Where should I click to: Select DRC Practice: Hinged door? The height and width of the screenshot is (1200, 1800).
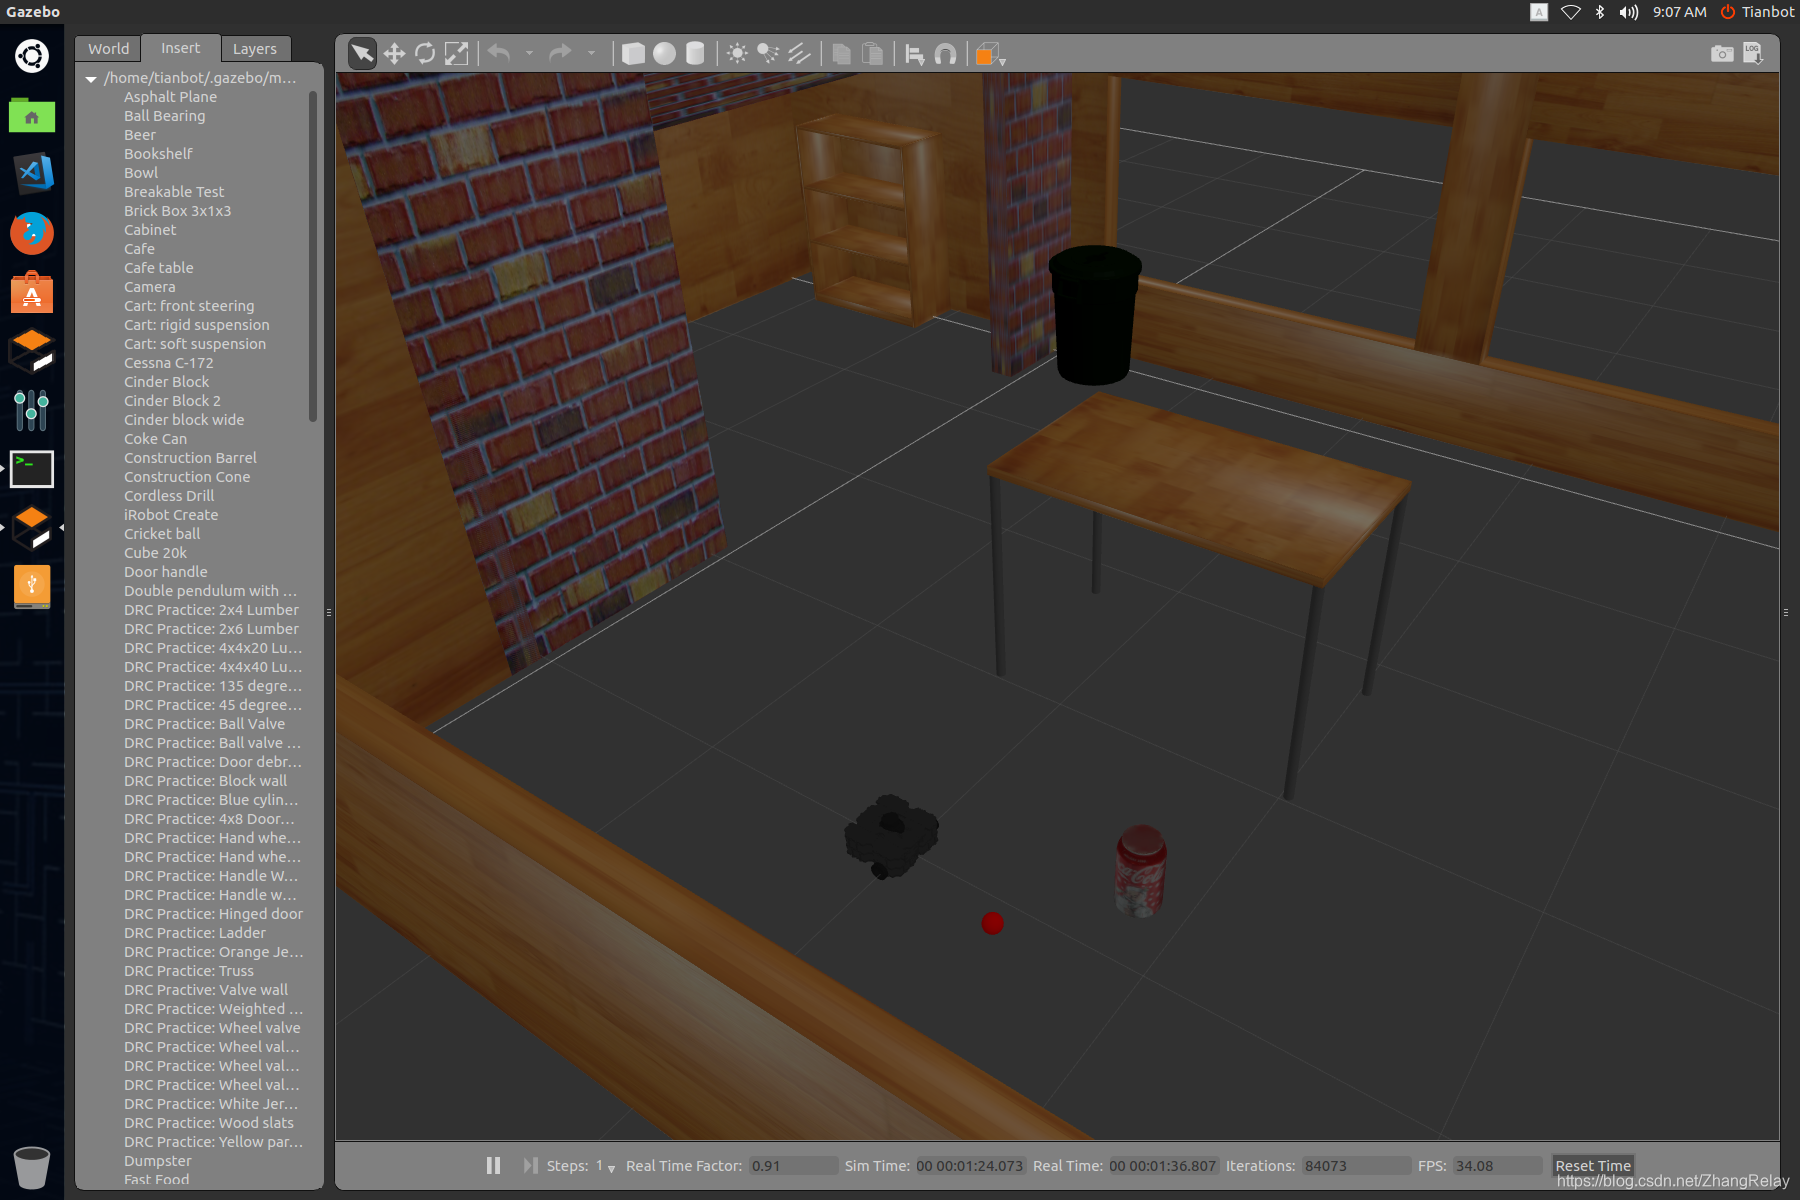pyautogui.click(x=213, y=914)
